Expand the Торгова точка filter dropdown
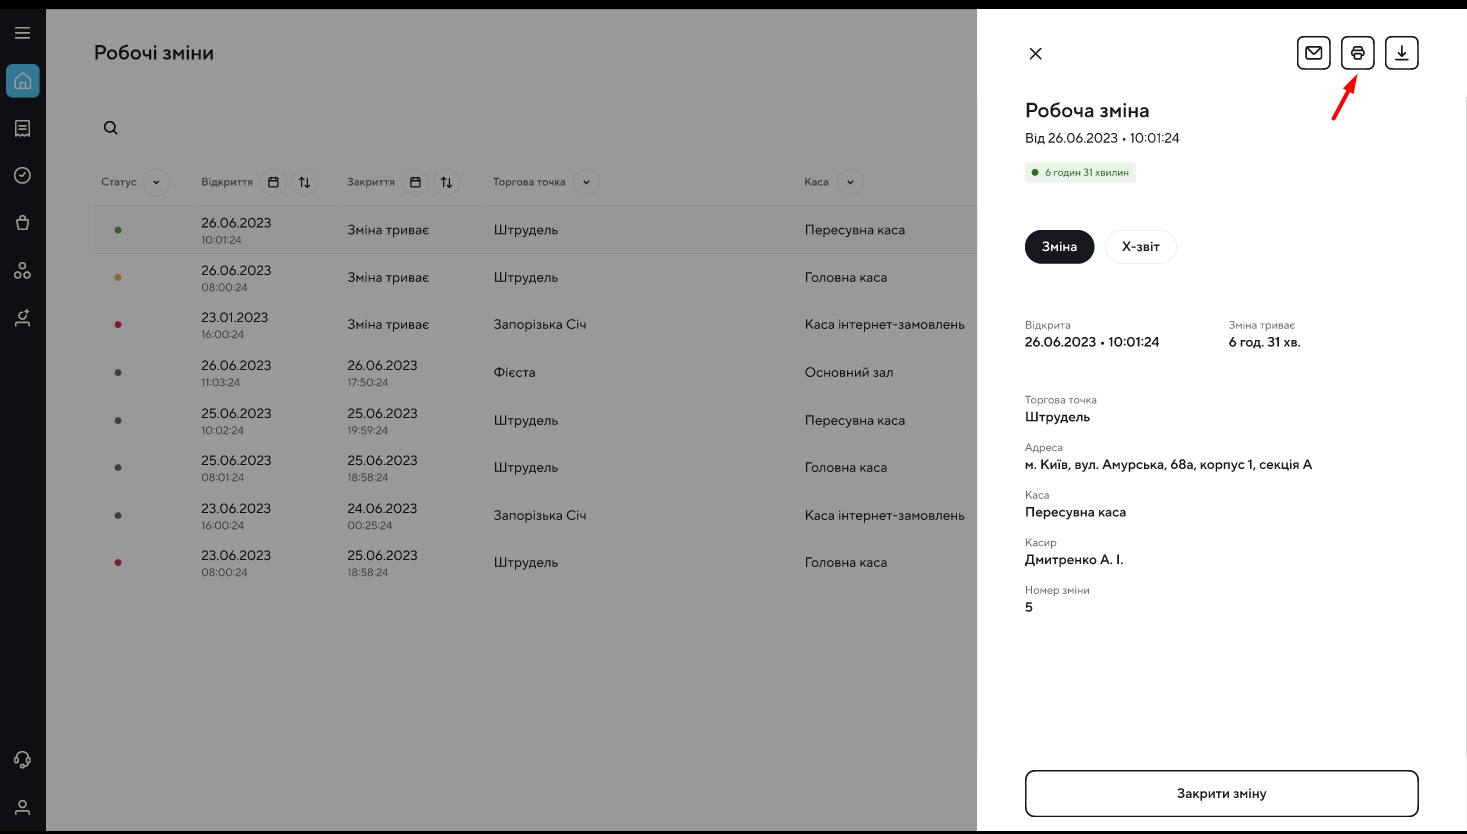Viewport: 1467px width, 834px height. (x=586, y=182)
